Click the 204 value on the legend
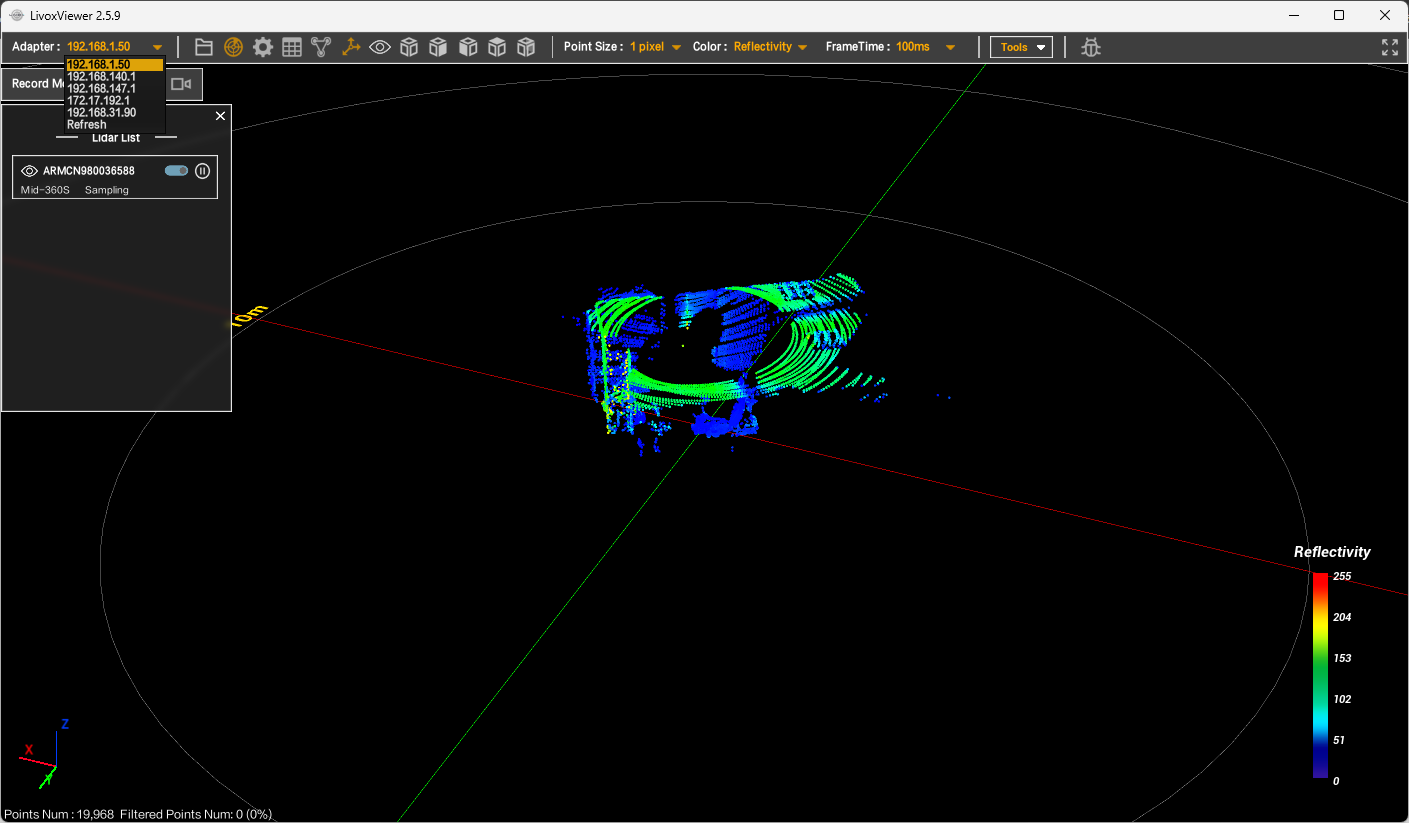1409x823 pixels. [x=1342, y=617]
